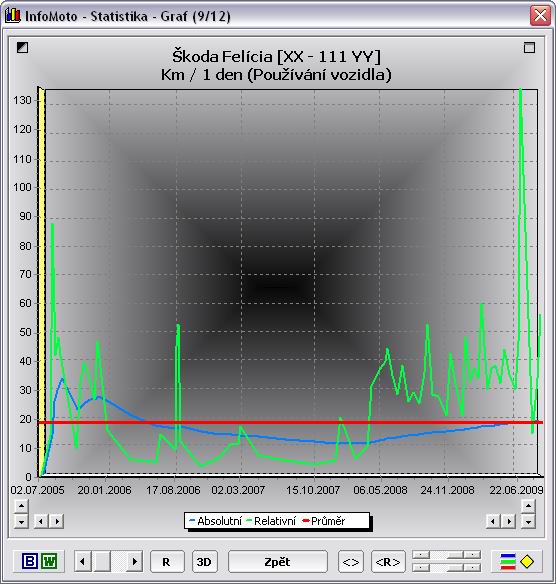This screenshot has height=584, width=556.
Task: Click the upper small slider near <R>
Action: pyautogui.click(x=446, y=555)
